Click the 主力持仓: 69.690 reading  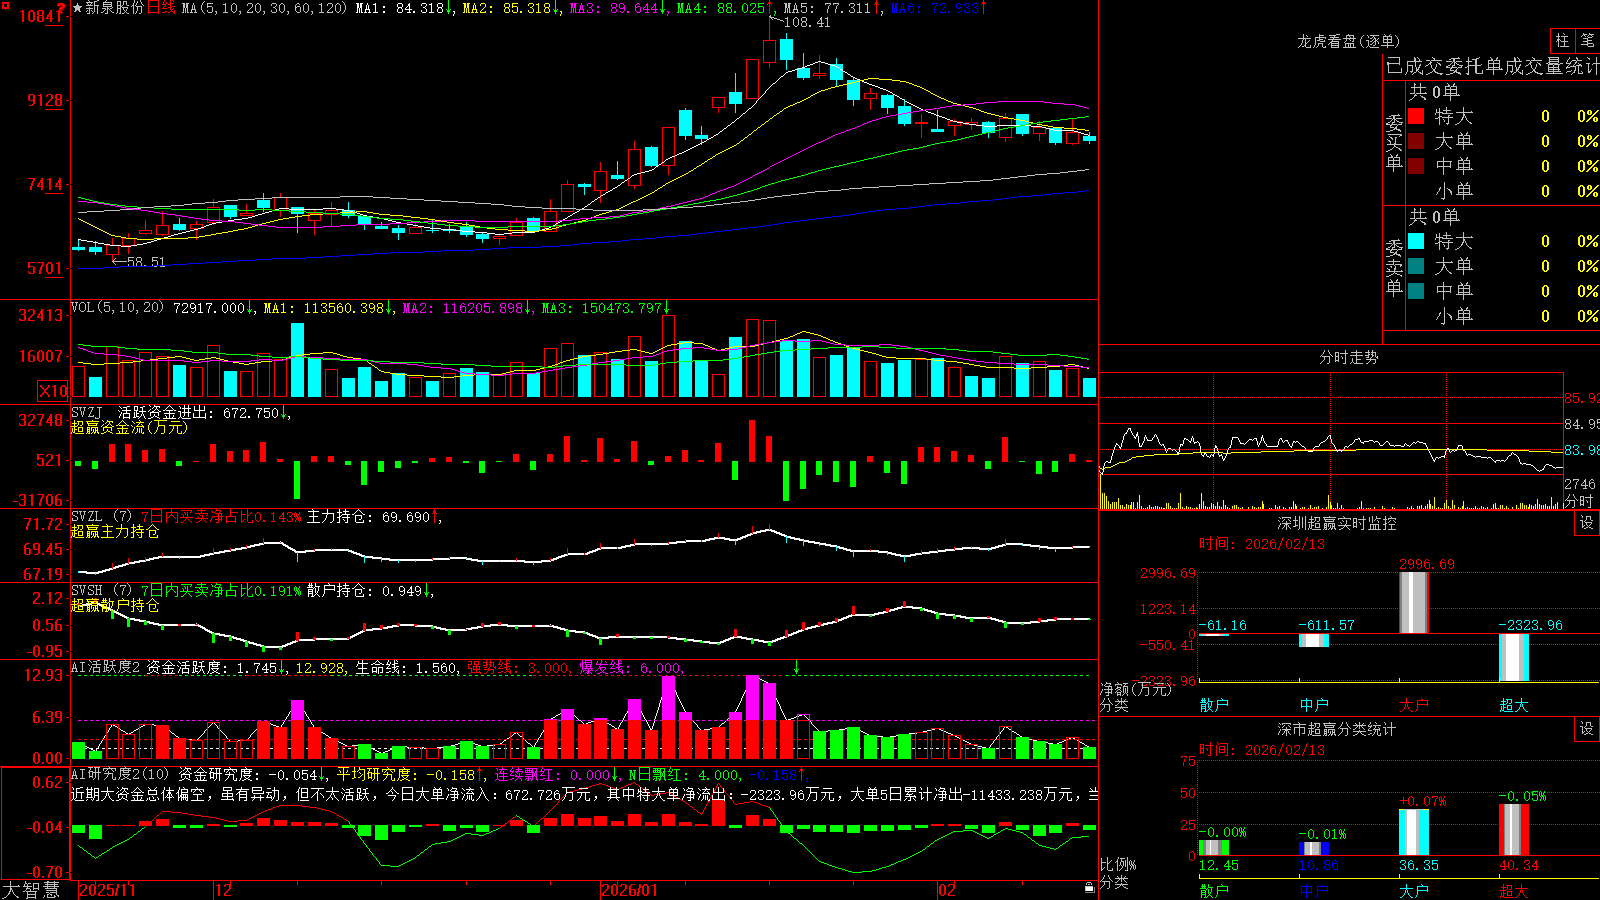(x=368, y=517)
